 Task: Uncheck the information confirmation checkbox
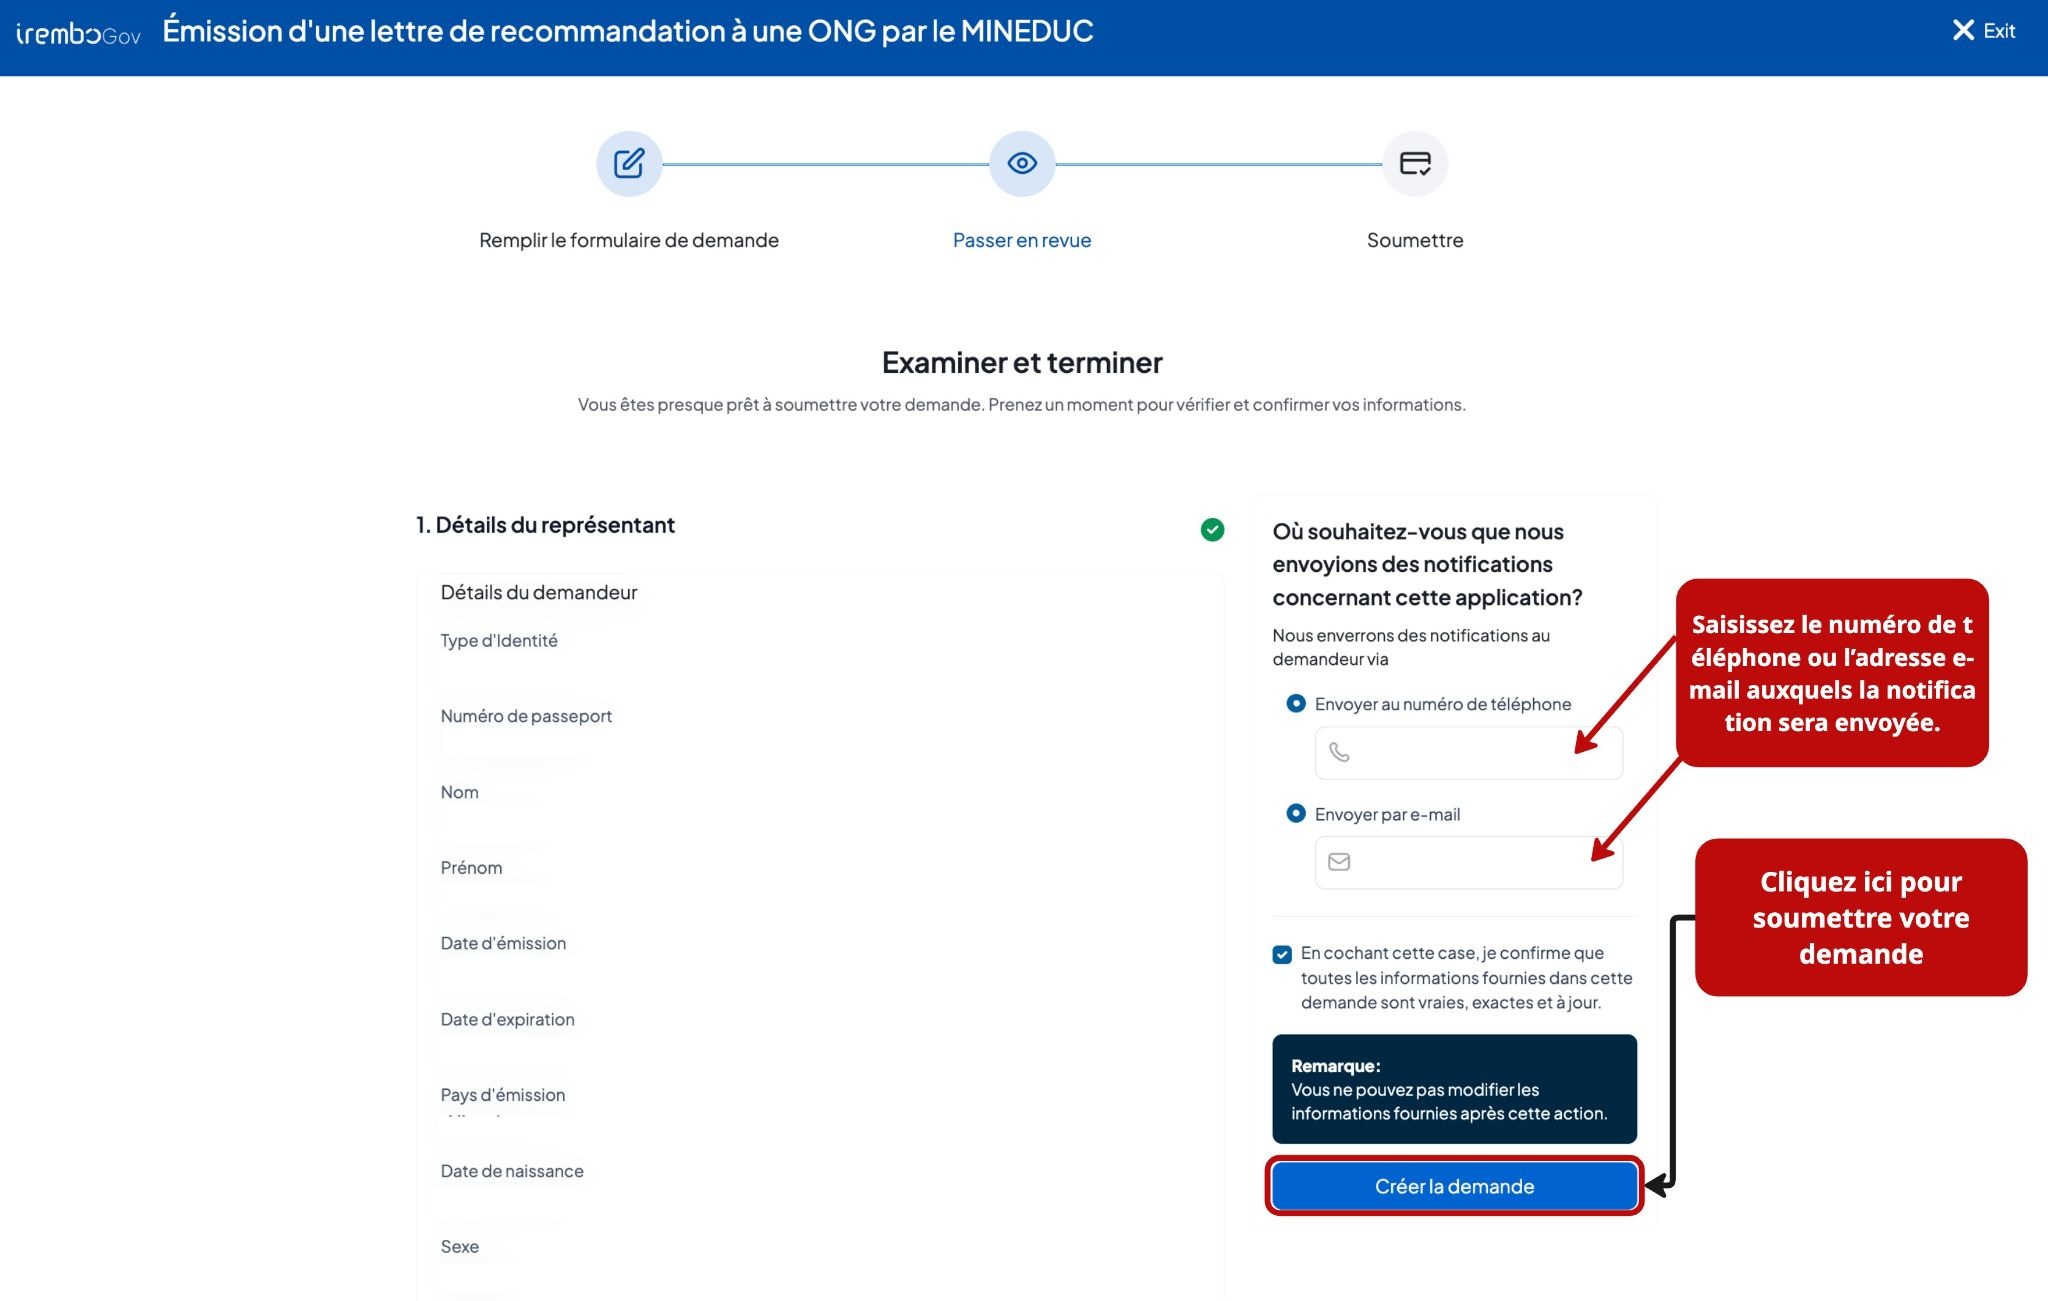[x=1282, y=954]
